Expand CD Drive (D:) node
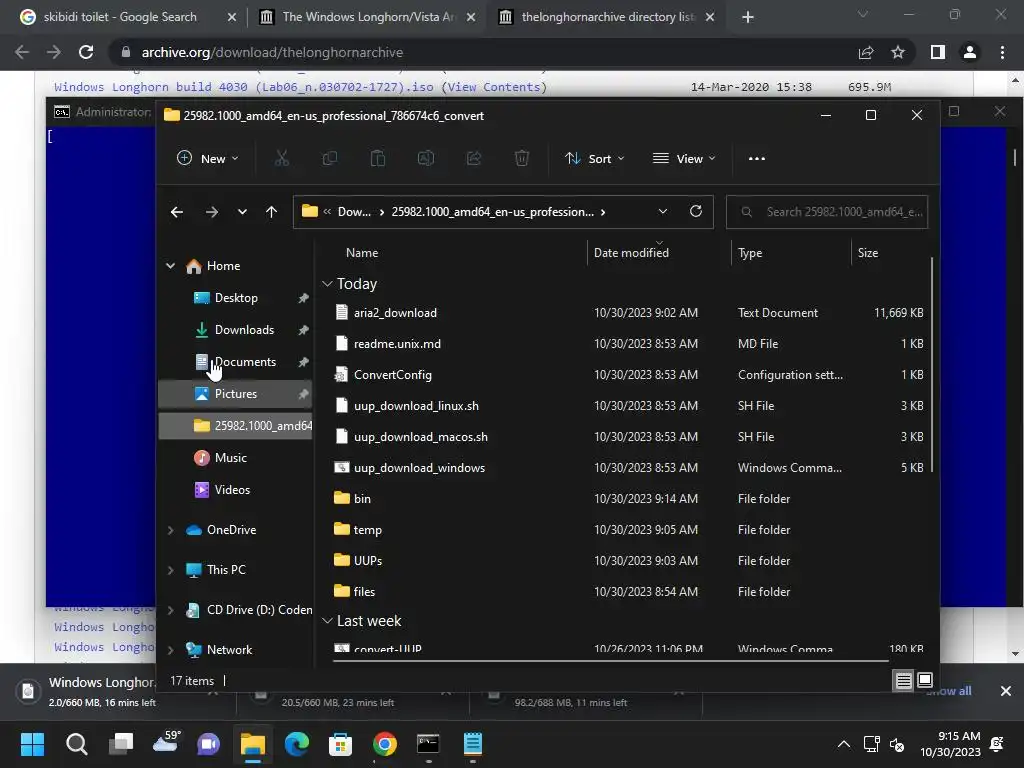This screenshot has height=768, width=1024. tap(170, 610)
